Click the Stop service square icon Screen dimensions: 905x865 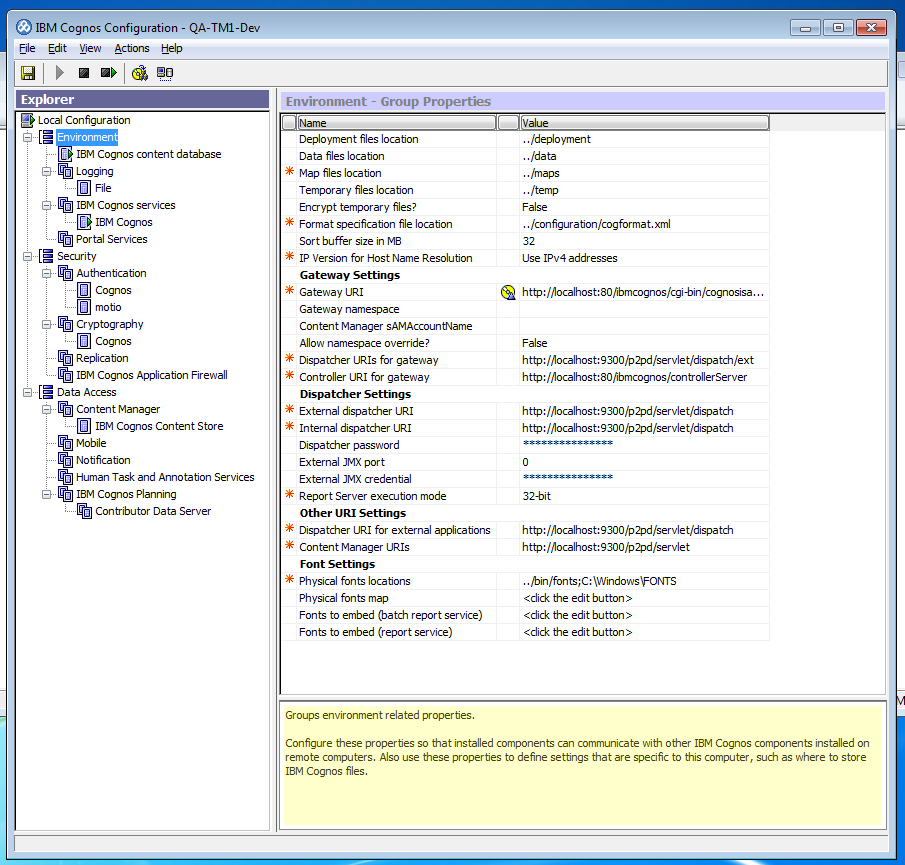(x=84, y=73)
